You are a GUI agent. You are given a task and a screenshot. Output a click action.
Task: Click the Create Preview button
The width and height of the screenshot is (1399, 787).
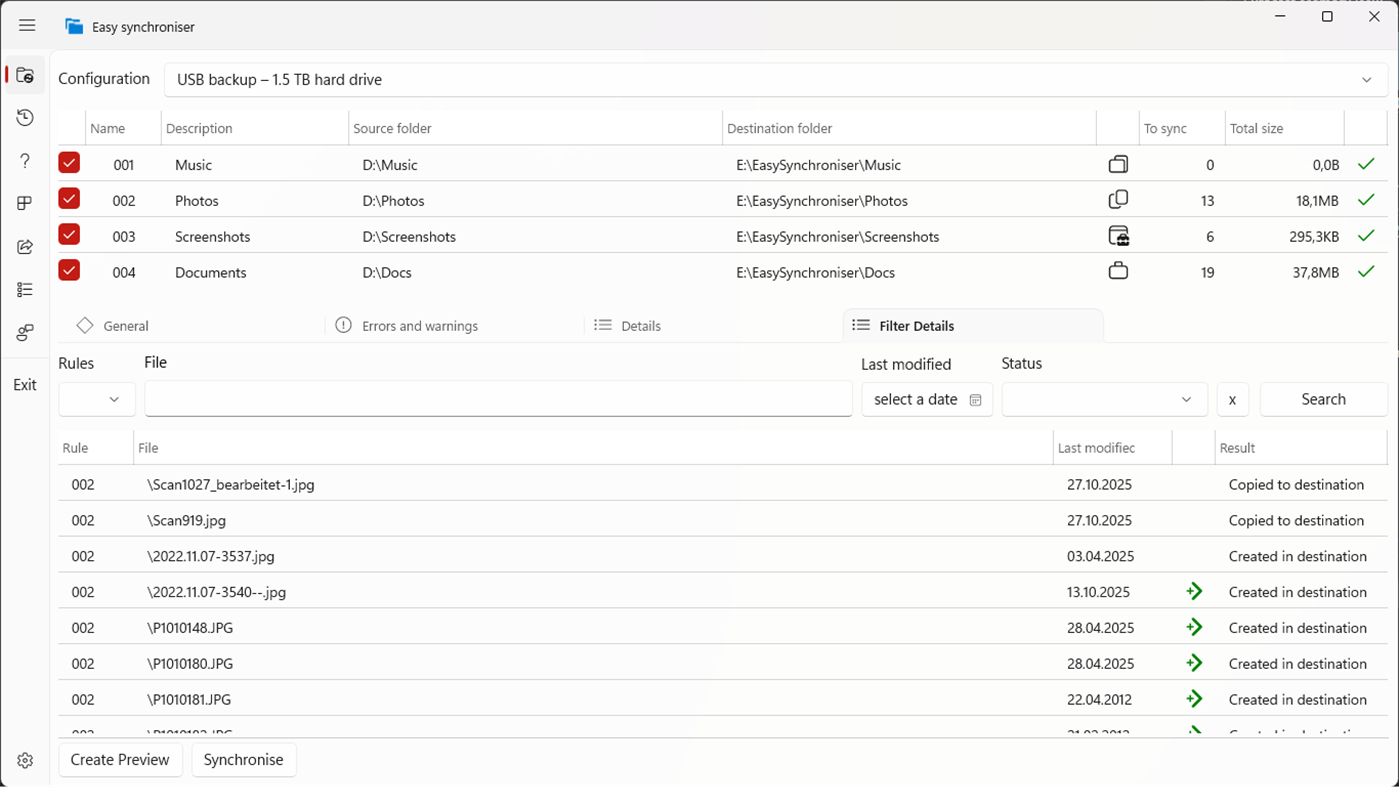coord(120,760)
